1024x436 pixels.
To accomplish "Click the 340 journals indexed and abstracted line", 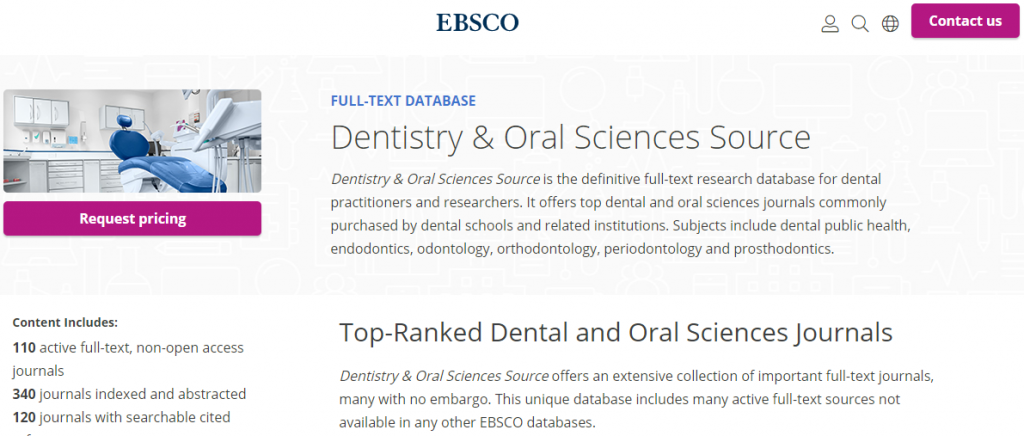I will coord(129,394).
